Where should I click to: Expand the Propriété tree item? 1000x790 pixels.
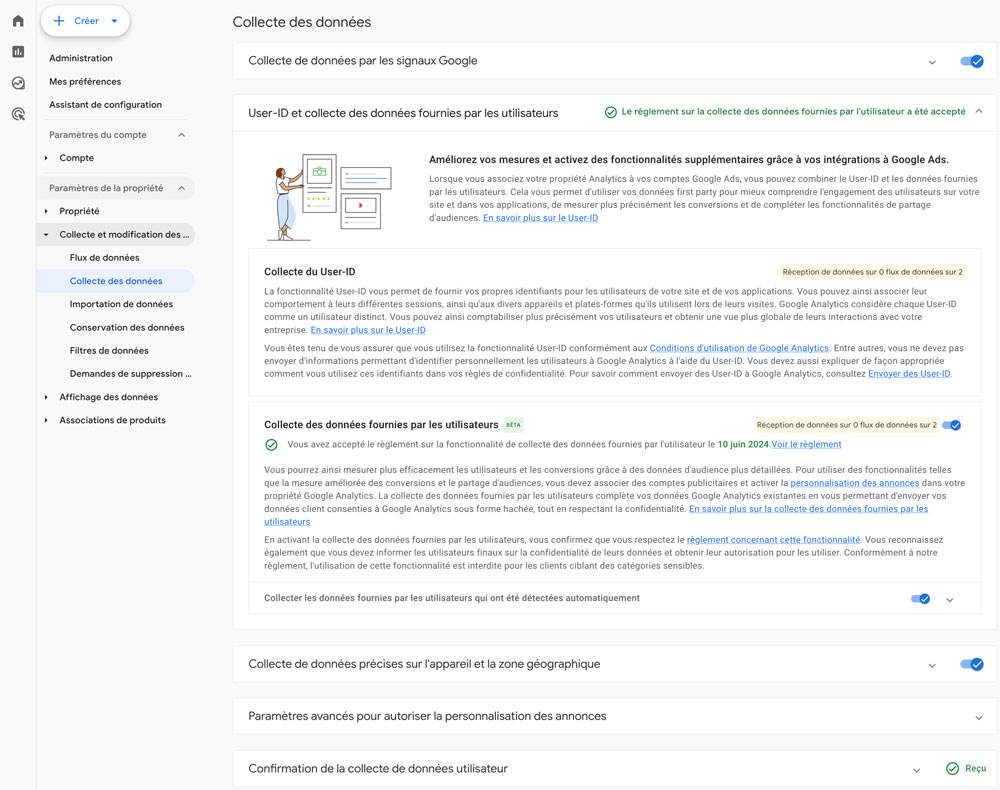46,211
